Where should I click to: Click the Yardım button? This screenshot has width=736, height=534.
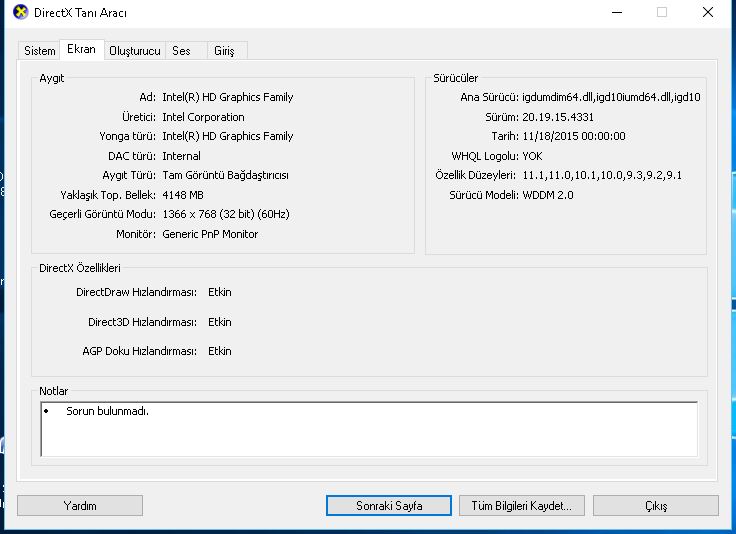coord(80,506)
